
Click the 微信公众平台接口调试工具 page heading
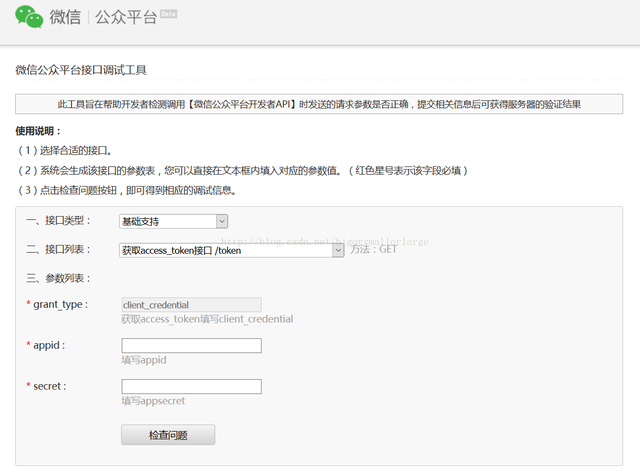[x=81, y=70]
